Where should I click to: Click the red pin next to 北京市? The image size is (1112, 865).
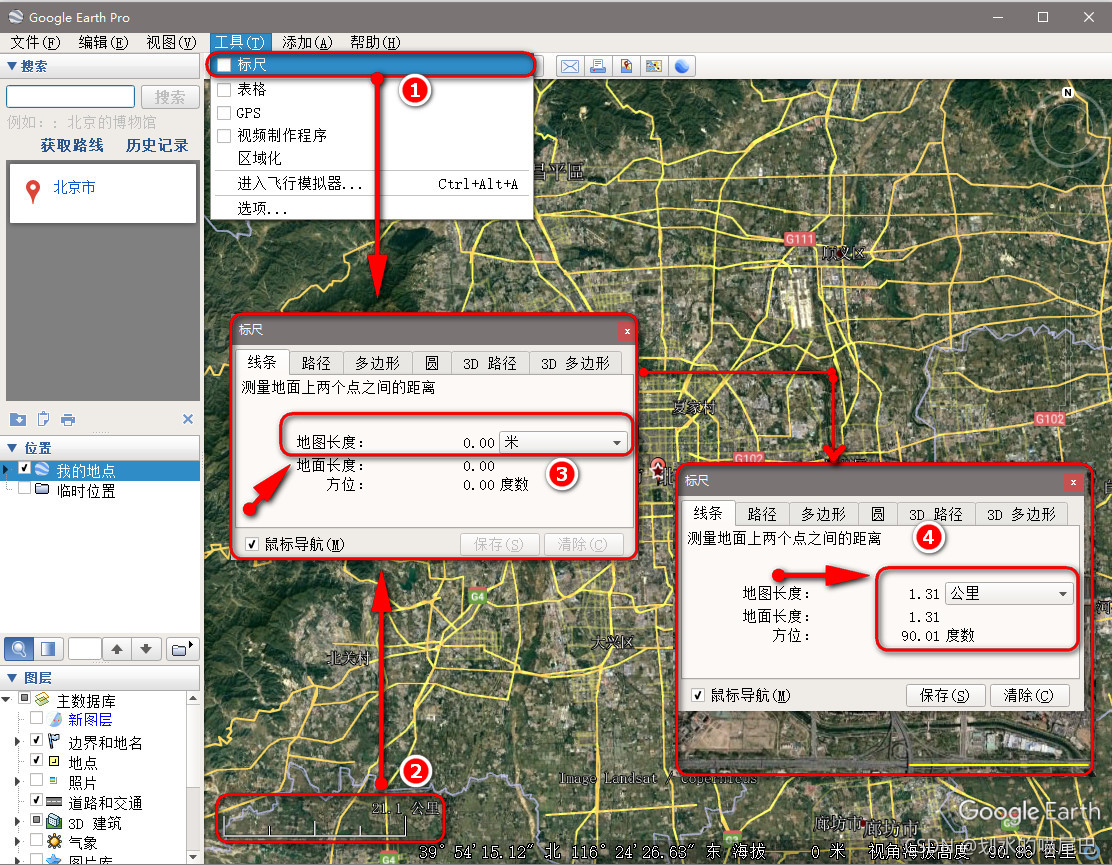33,191
